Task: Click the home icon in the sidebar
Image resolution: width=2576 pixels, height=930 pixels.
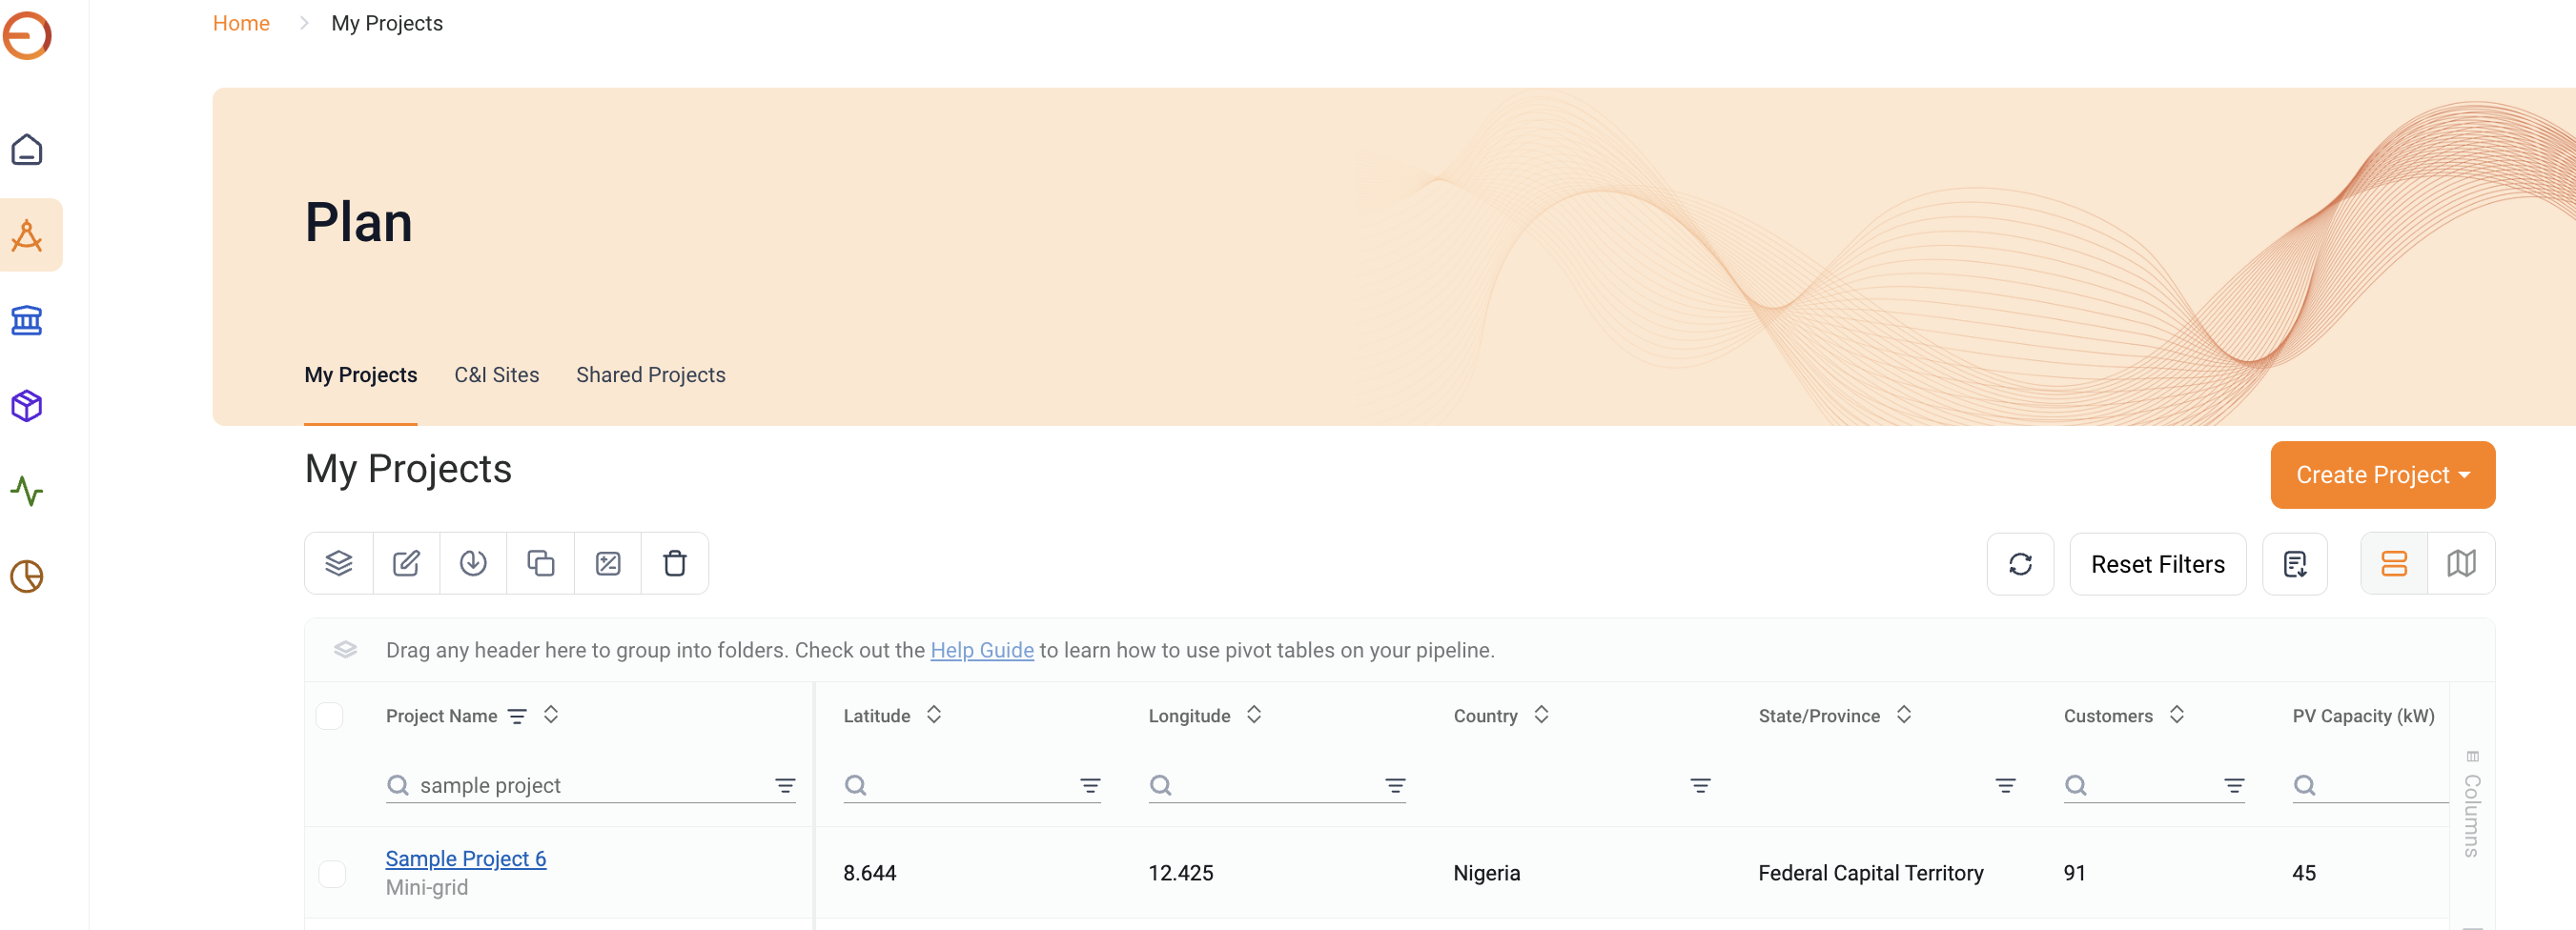Action: pos(27,150)
